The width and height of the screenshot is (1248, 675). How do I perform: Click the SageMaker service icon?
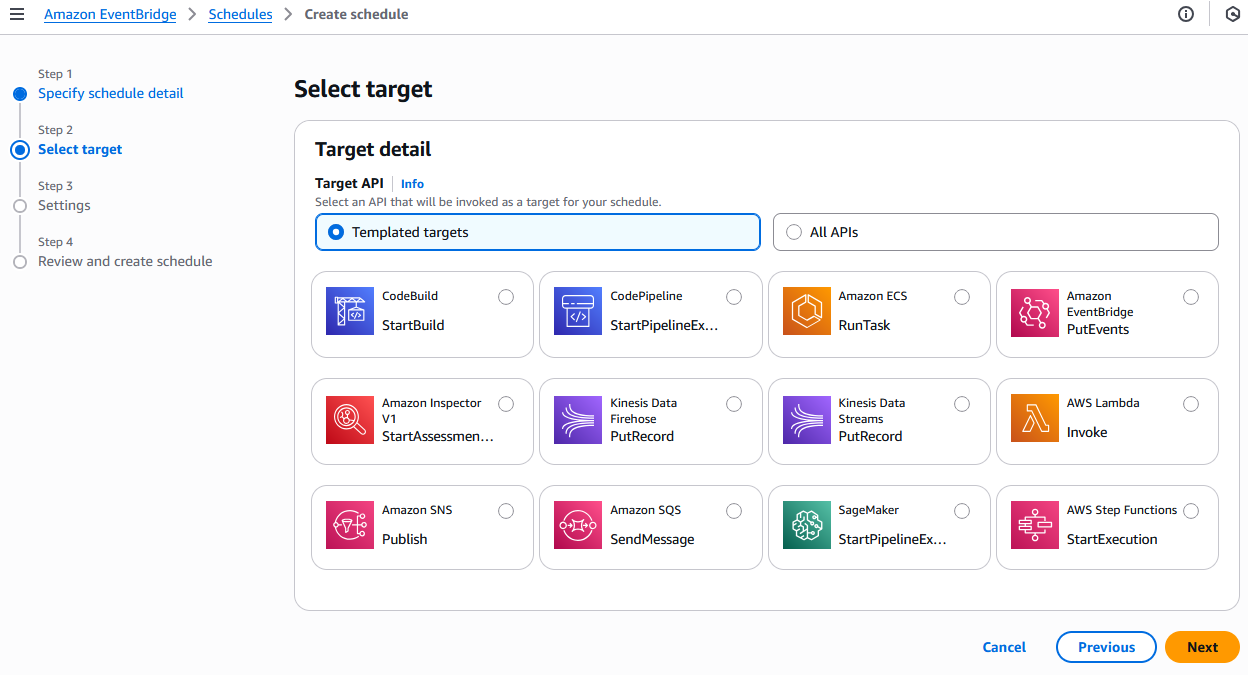pyautogui.click(x=807, y=525)
